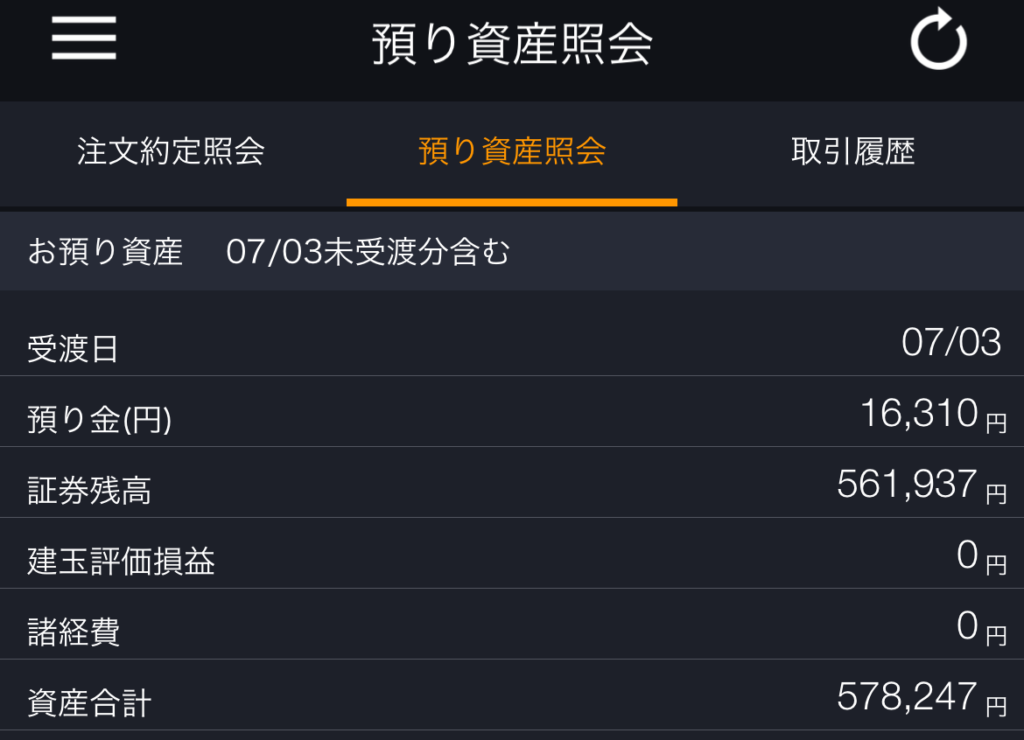Tap the 561,937 円 securities balance
Viewport: 1024px width, 740px height.
pyautogui.click(x=921, y=485)
